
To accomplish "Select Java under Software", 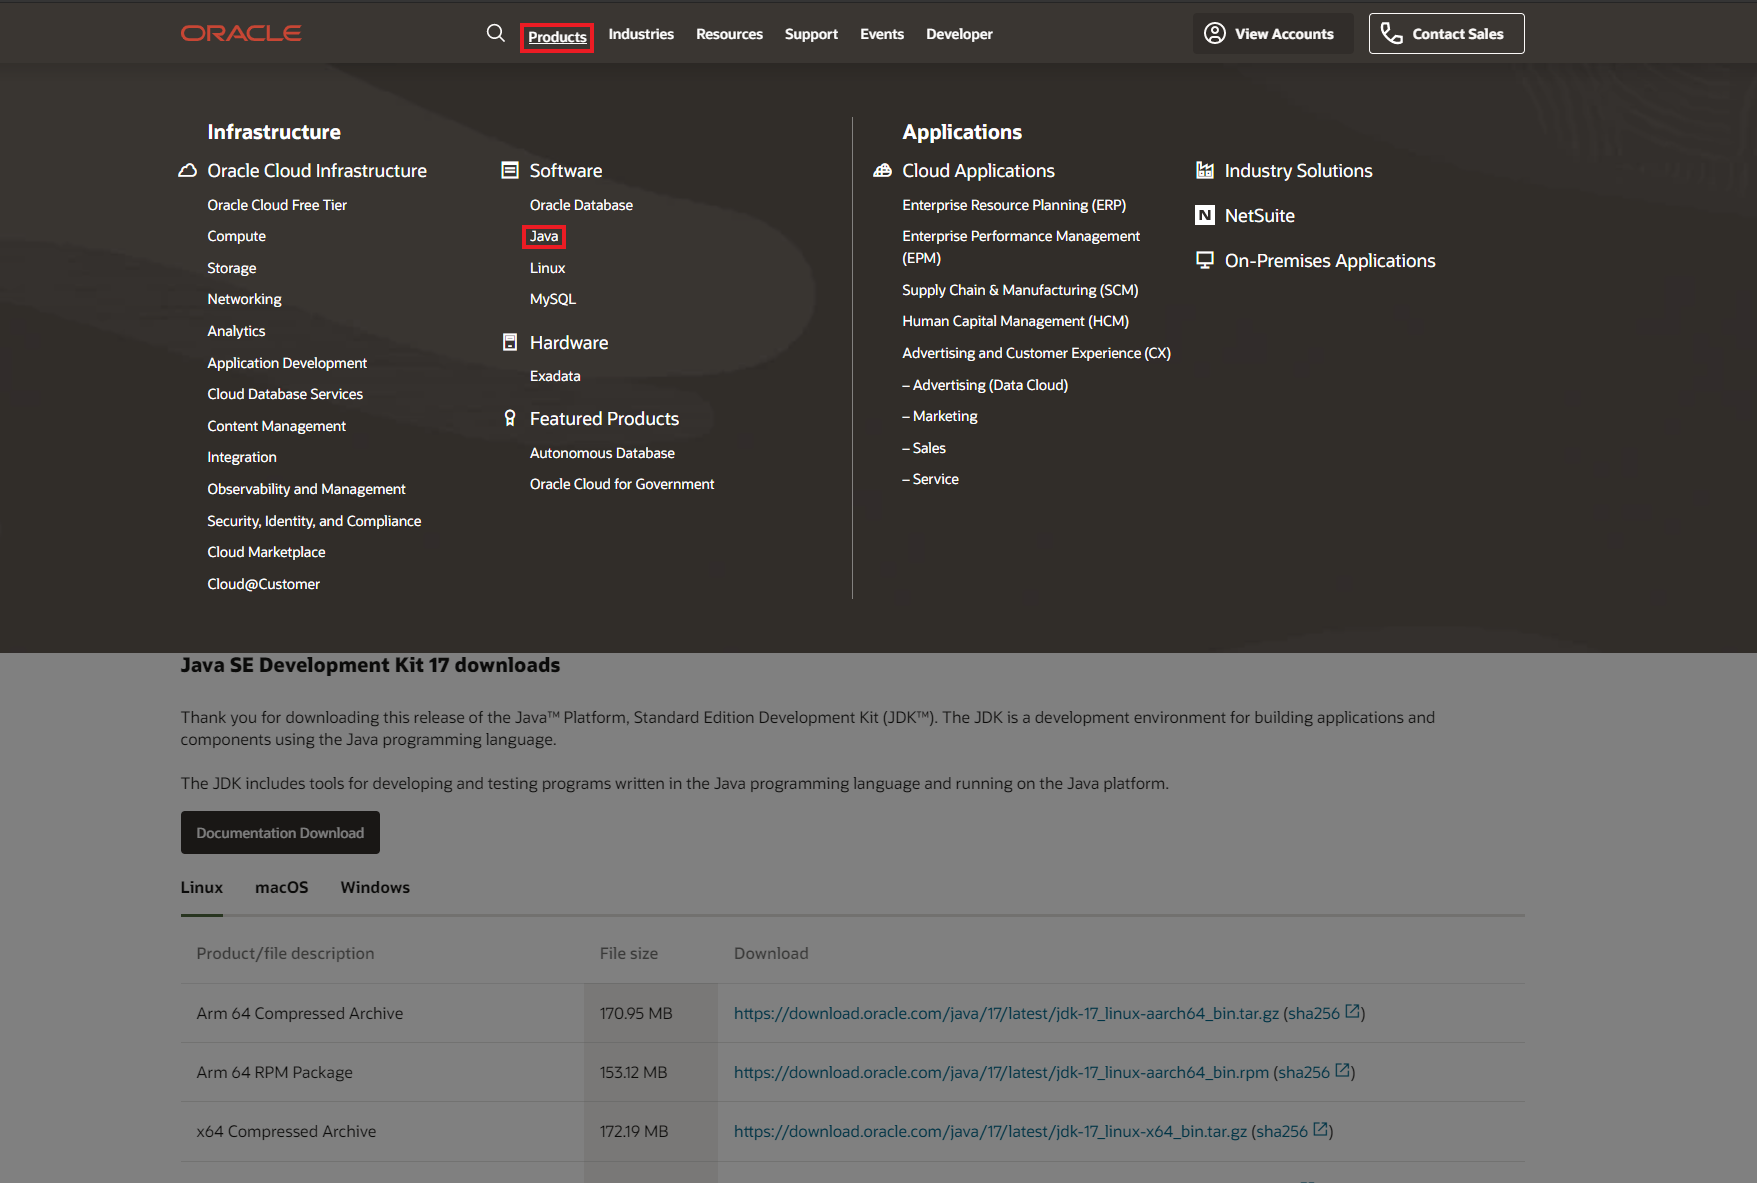I will (x=544, y=236).
